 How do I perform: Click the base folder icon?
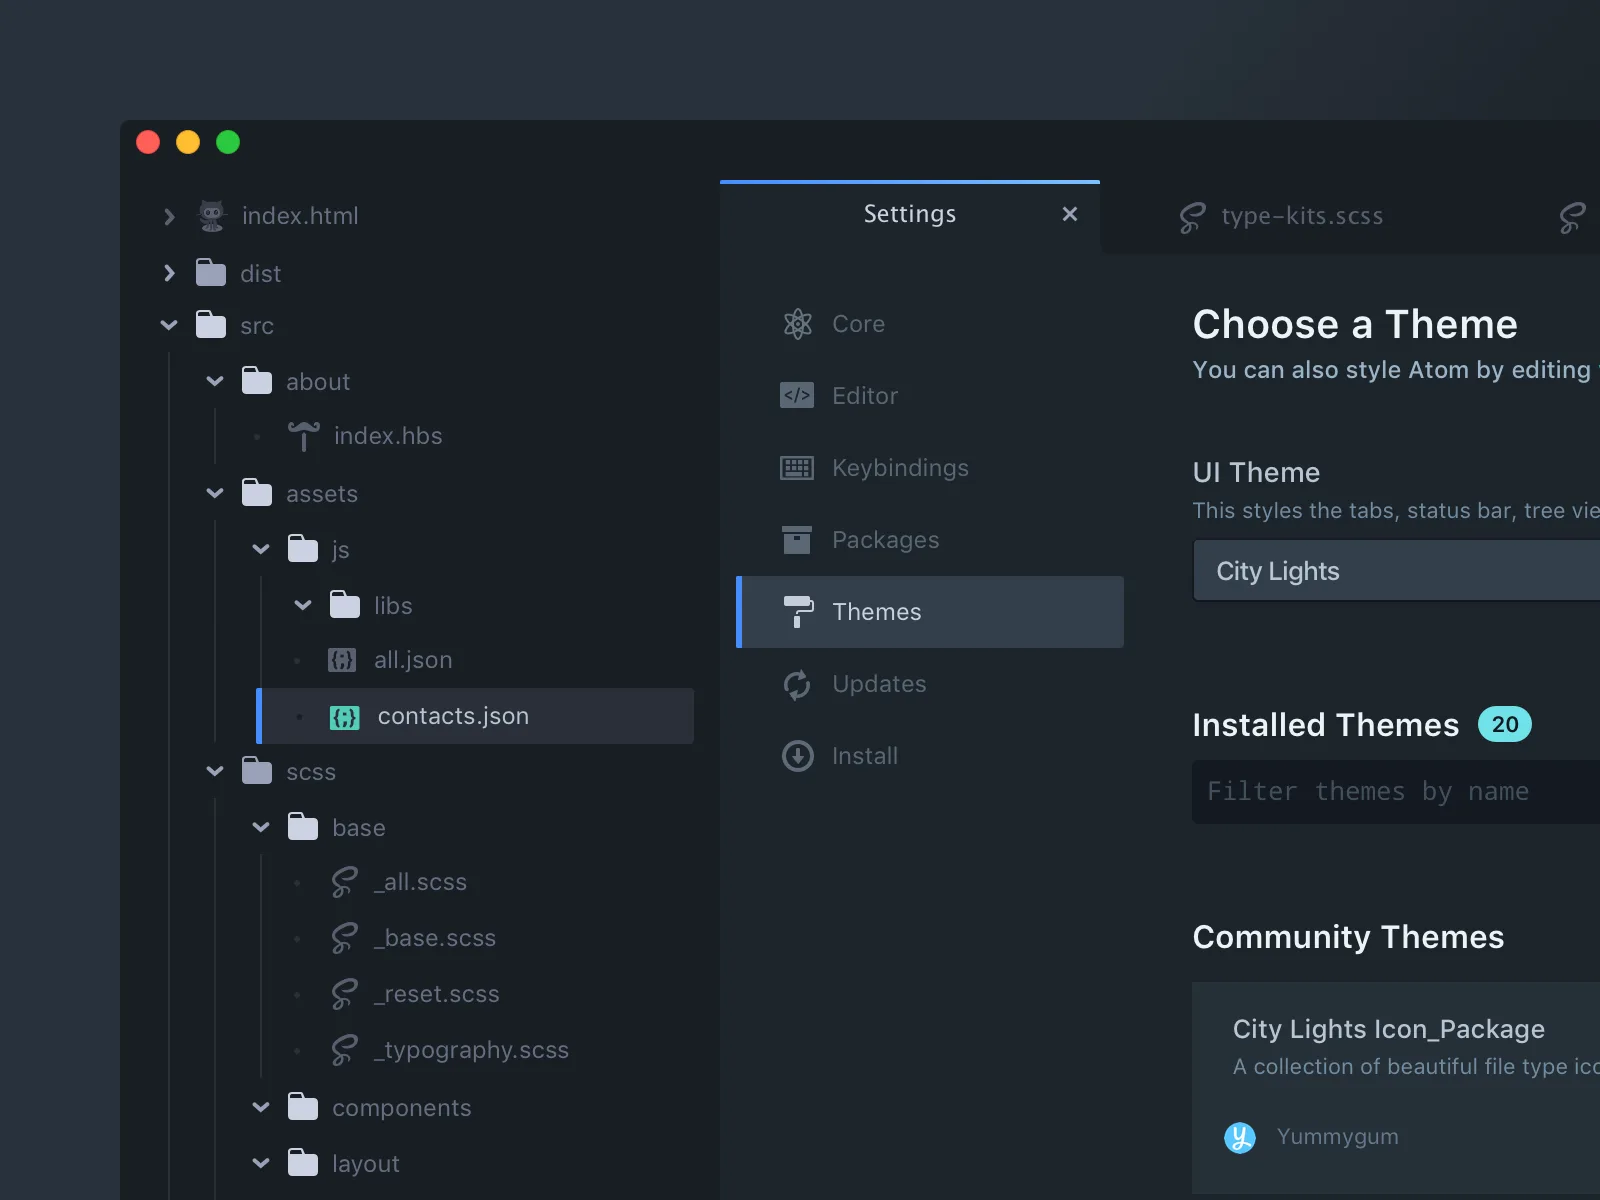303,826
